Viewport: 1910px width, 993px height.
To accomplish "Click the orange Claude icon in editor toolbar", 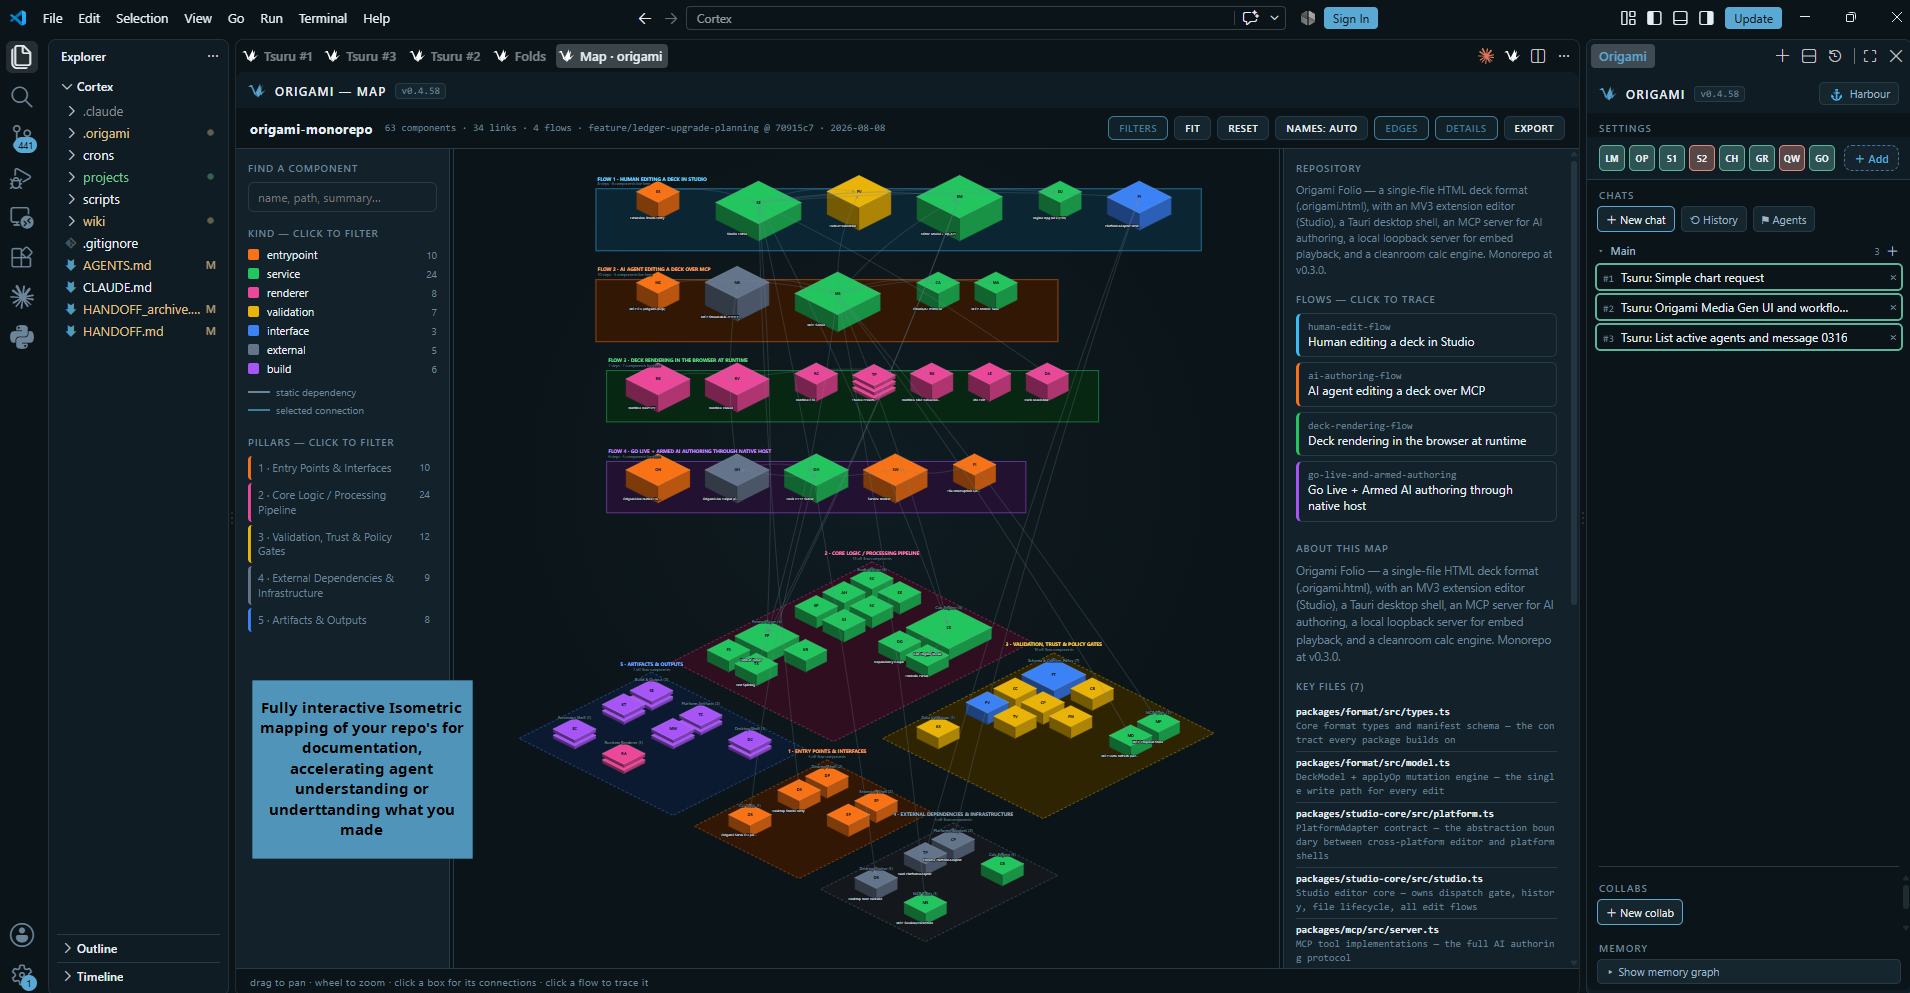I will (x=1486, y=56).
